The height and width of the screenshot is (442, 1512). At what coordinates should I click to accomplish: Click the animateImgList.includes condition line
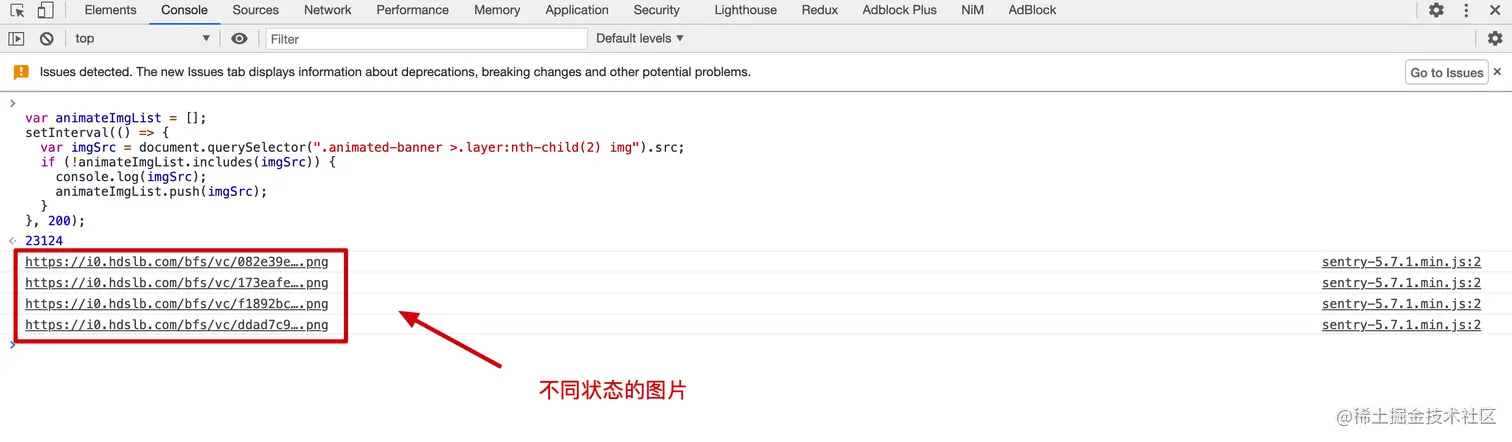tap(188, 162)
